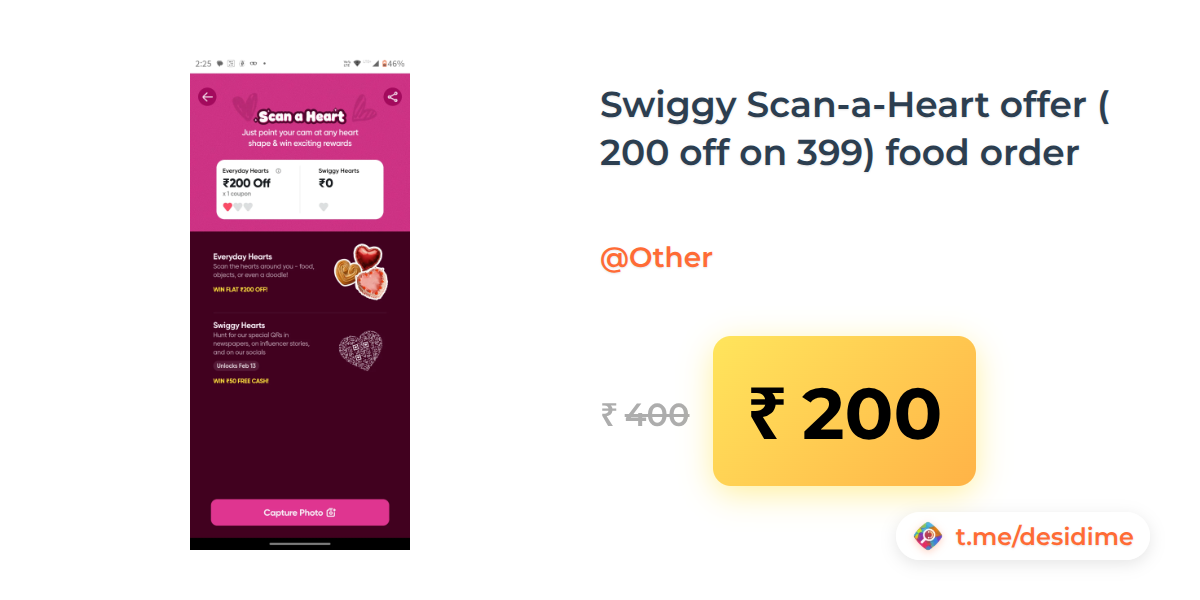Click the yellow ₹ 200 price badge

point(844,411)
